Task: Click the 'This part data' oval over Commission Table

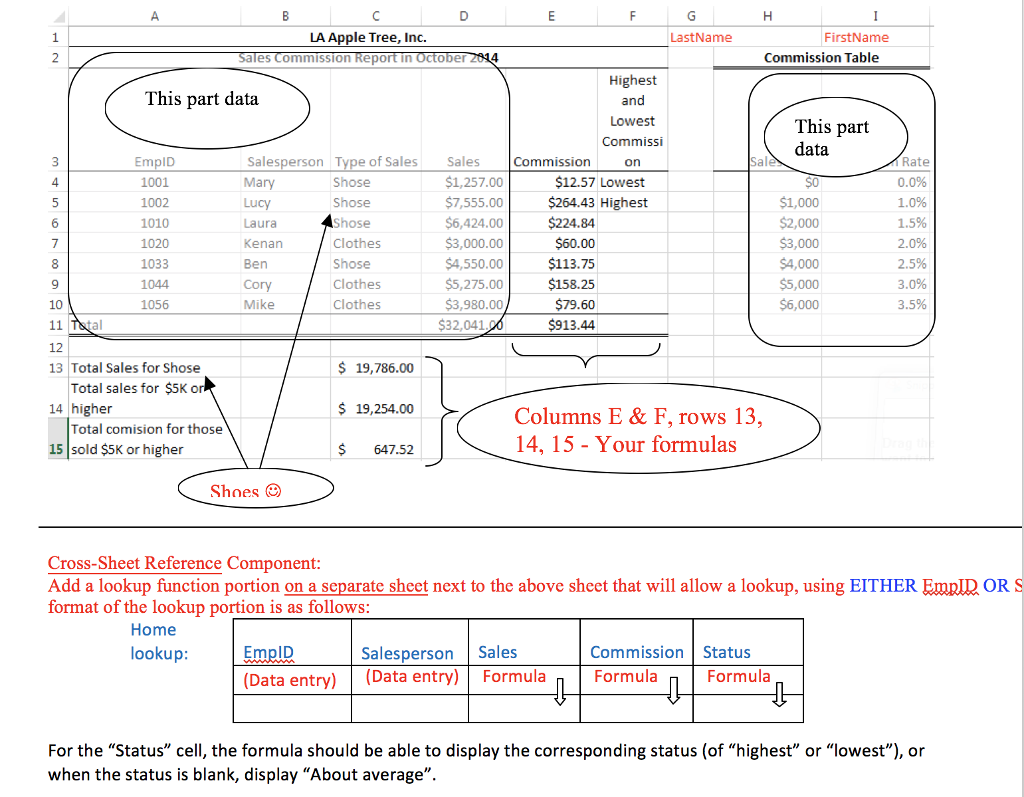Action: click(835, 135)
